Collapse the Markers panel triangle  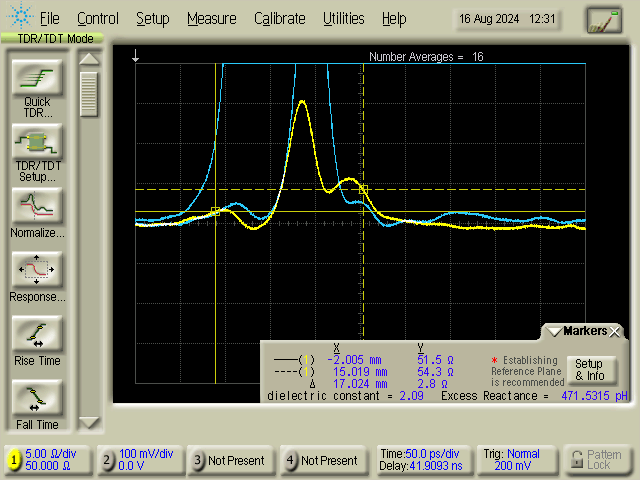[555, 331]
